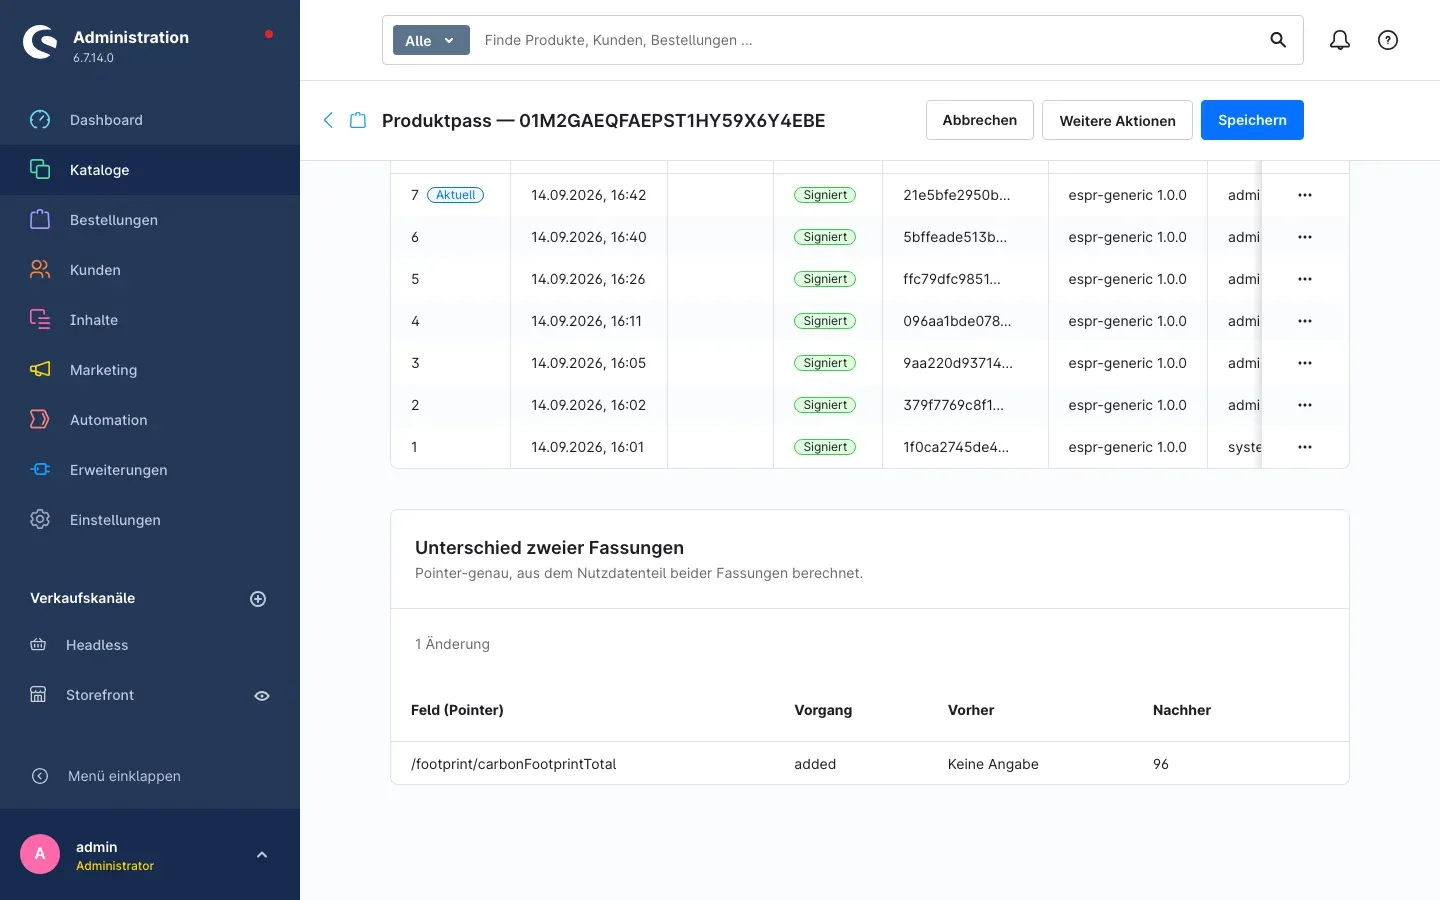Open row 6 context menu dots

[1305, 237]
